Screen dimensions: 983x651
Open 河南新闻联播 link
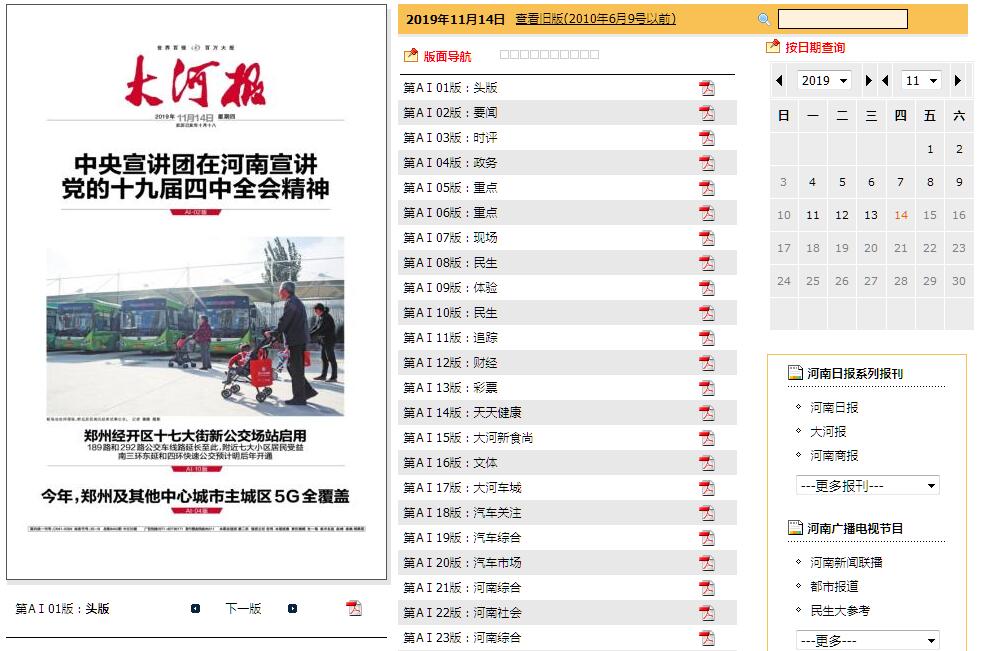click(846, 563)
